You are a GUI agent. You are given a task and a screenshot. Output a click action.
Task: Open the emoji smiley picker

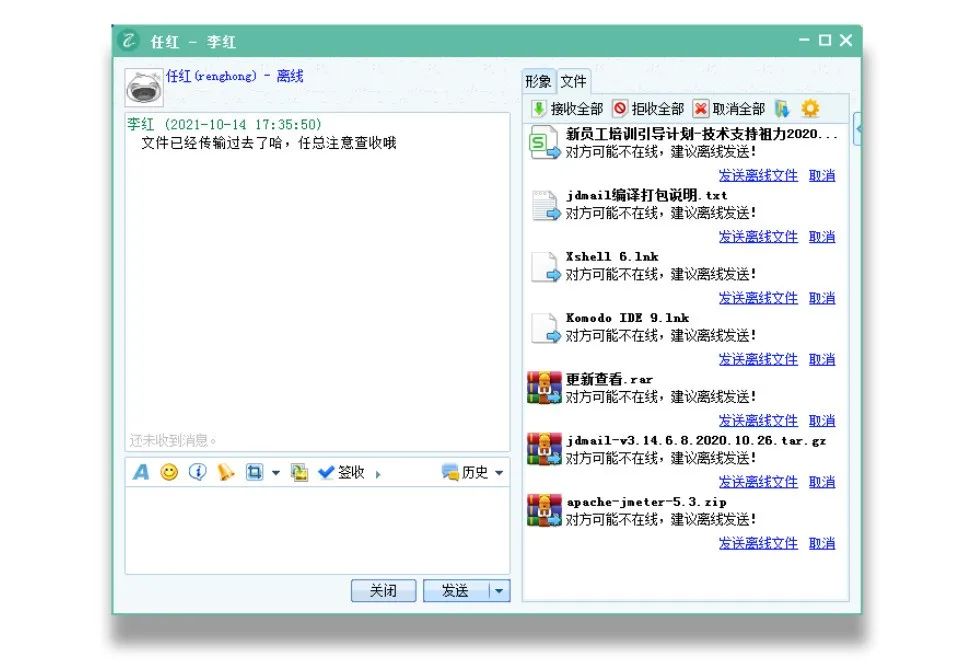(169, 472)
